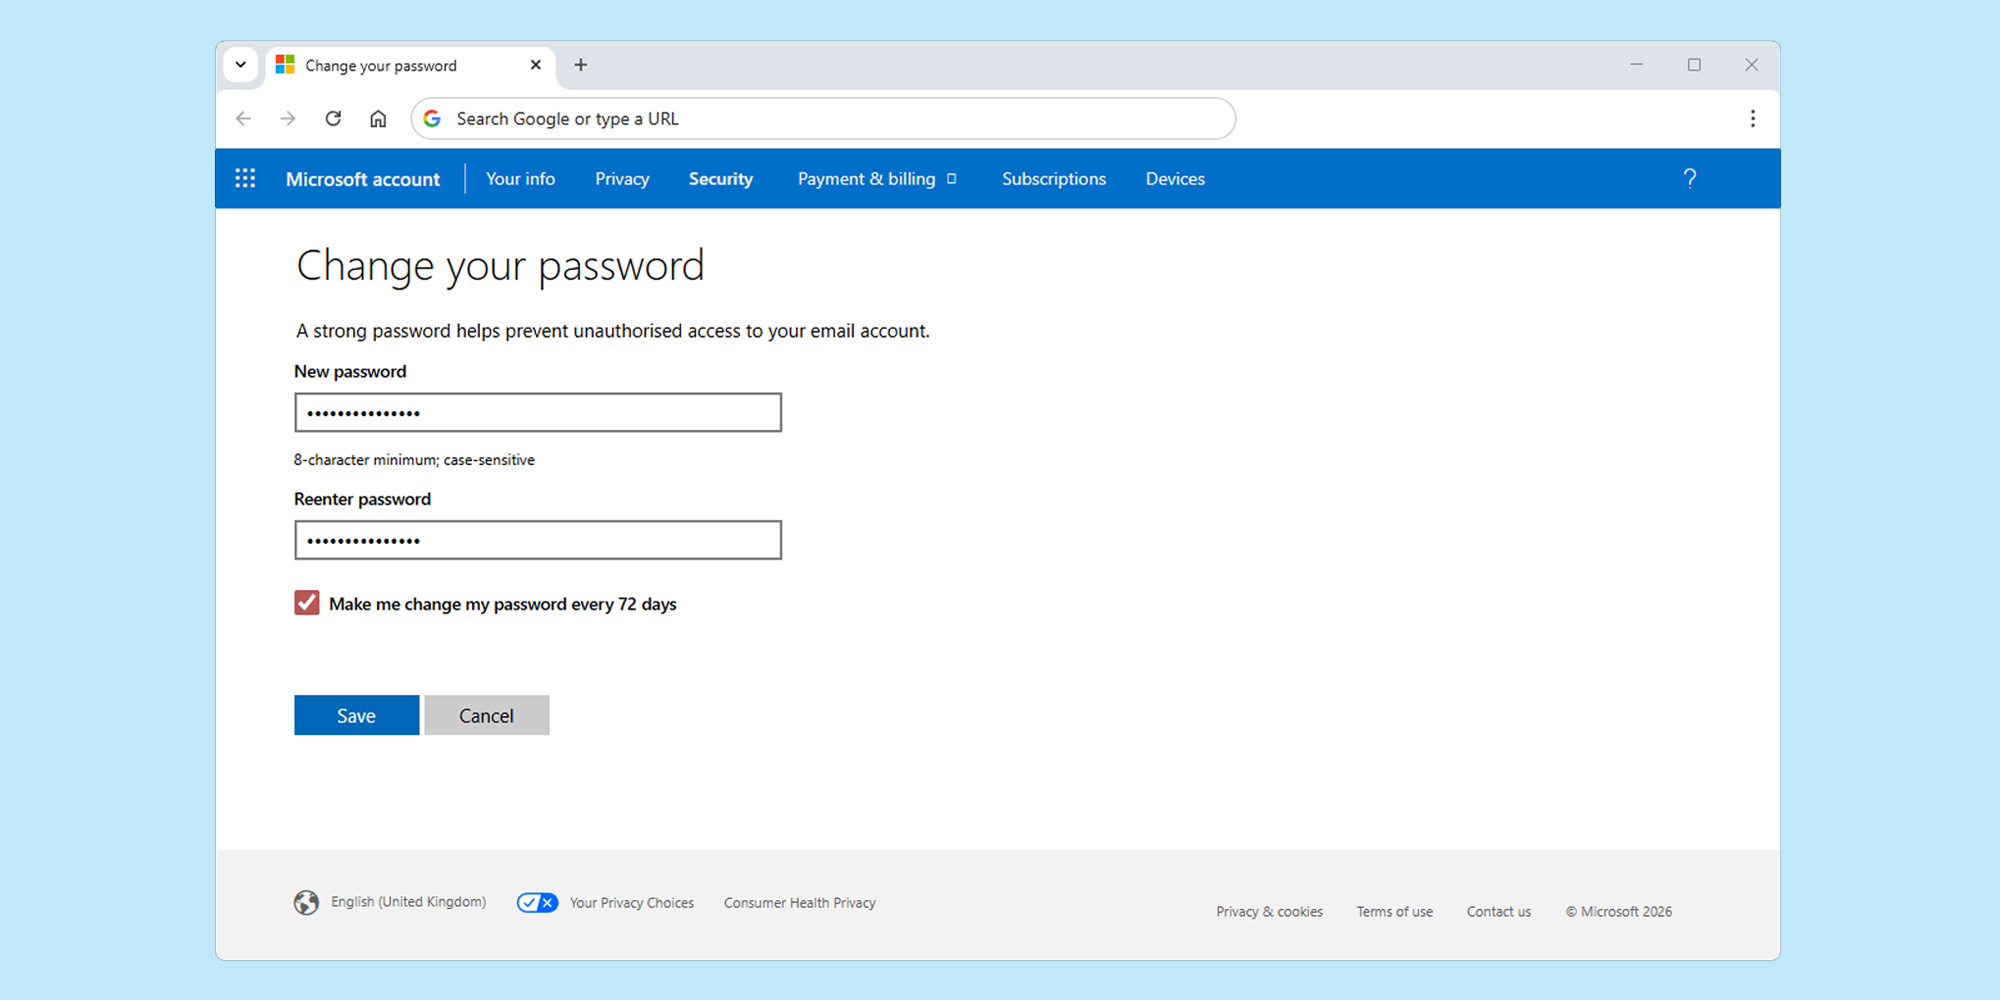Uncheck Make me change my password every 72 days

pos(306,602)
